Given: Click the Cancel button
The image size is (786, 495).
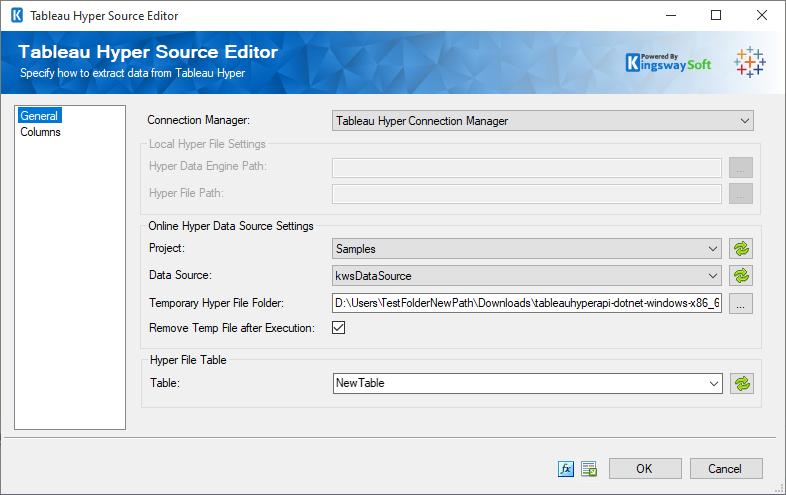Looking at the screenshot, I should click(726, 468).
